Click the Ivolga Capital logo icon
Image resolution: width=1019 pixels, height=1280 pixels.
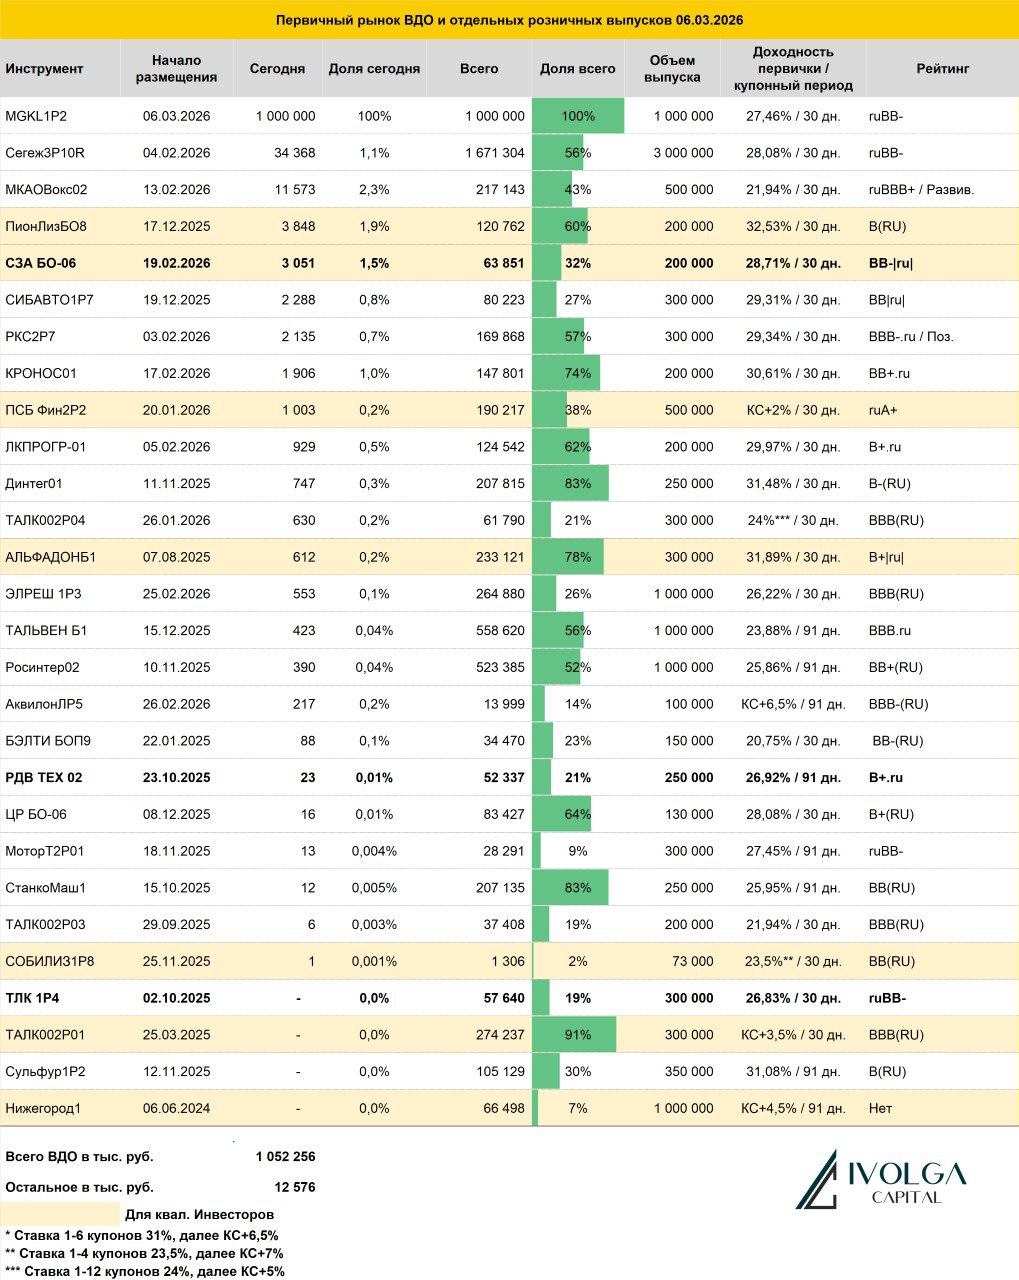(x=817, y=1181)
